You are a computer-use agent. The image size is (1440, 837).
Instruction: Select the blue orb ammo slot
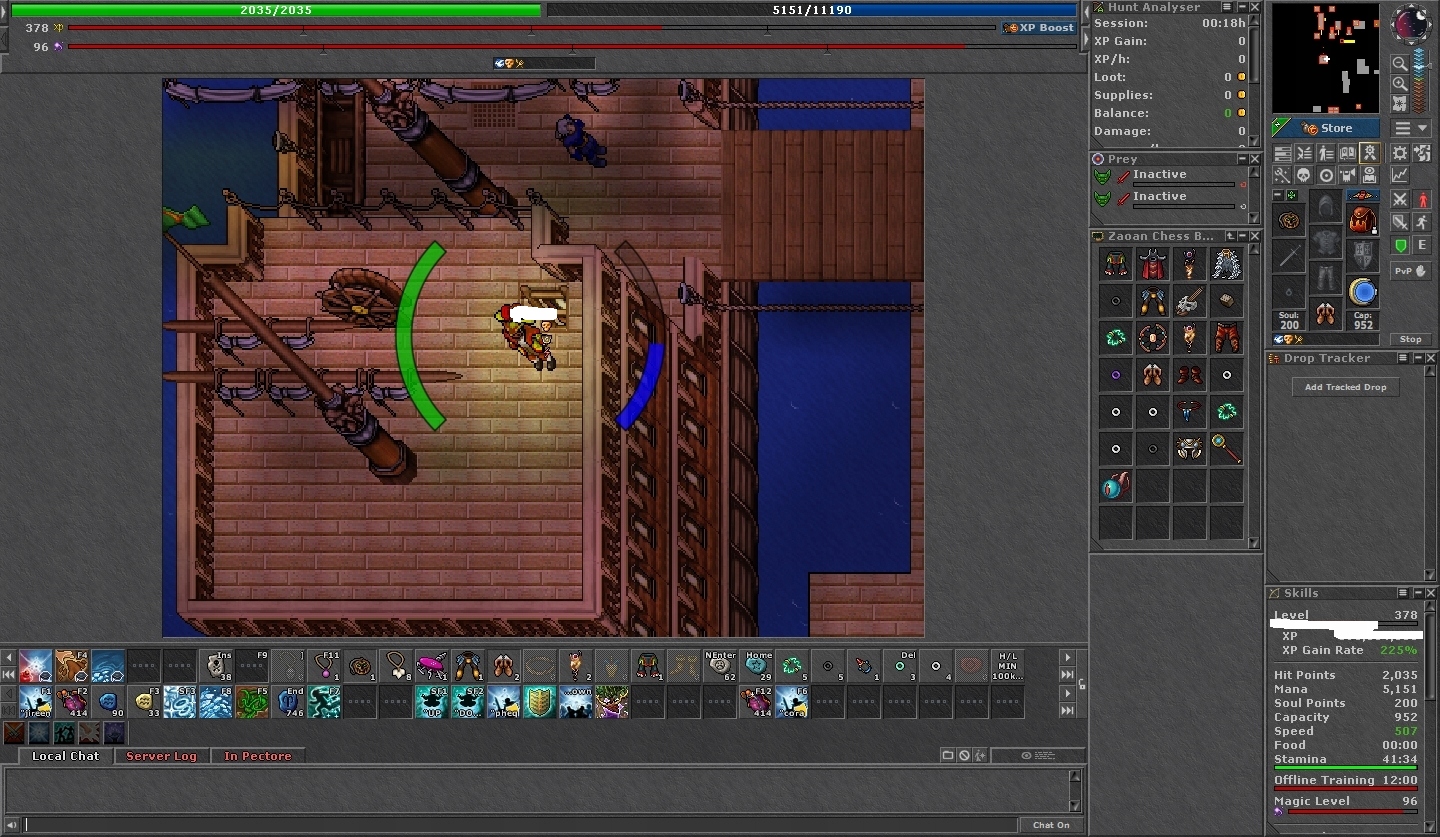coord(1363,291)
